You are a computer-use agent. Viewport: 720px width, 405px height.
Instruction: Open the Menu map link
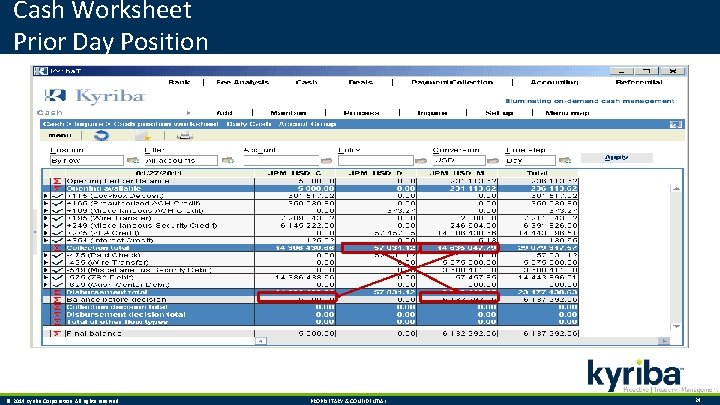567,113
